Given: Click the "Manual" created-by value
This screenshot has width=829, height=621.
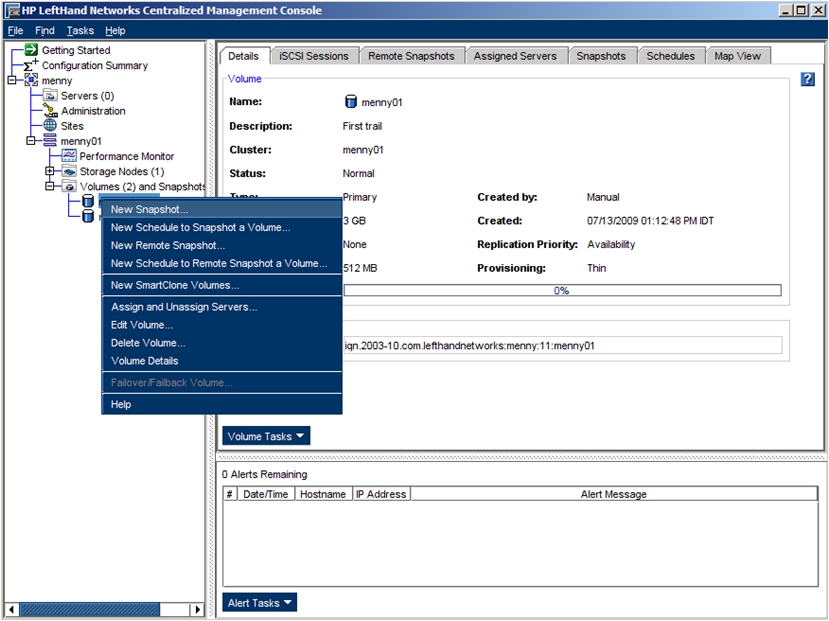Looking at the screenshot, I should click(x=603, y=197).
